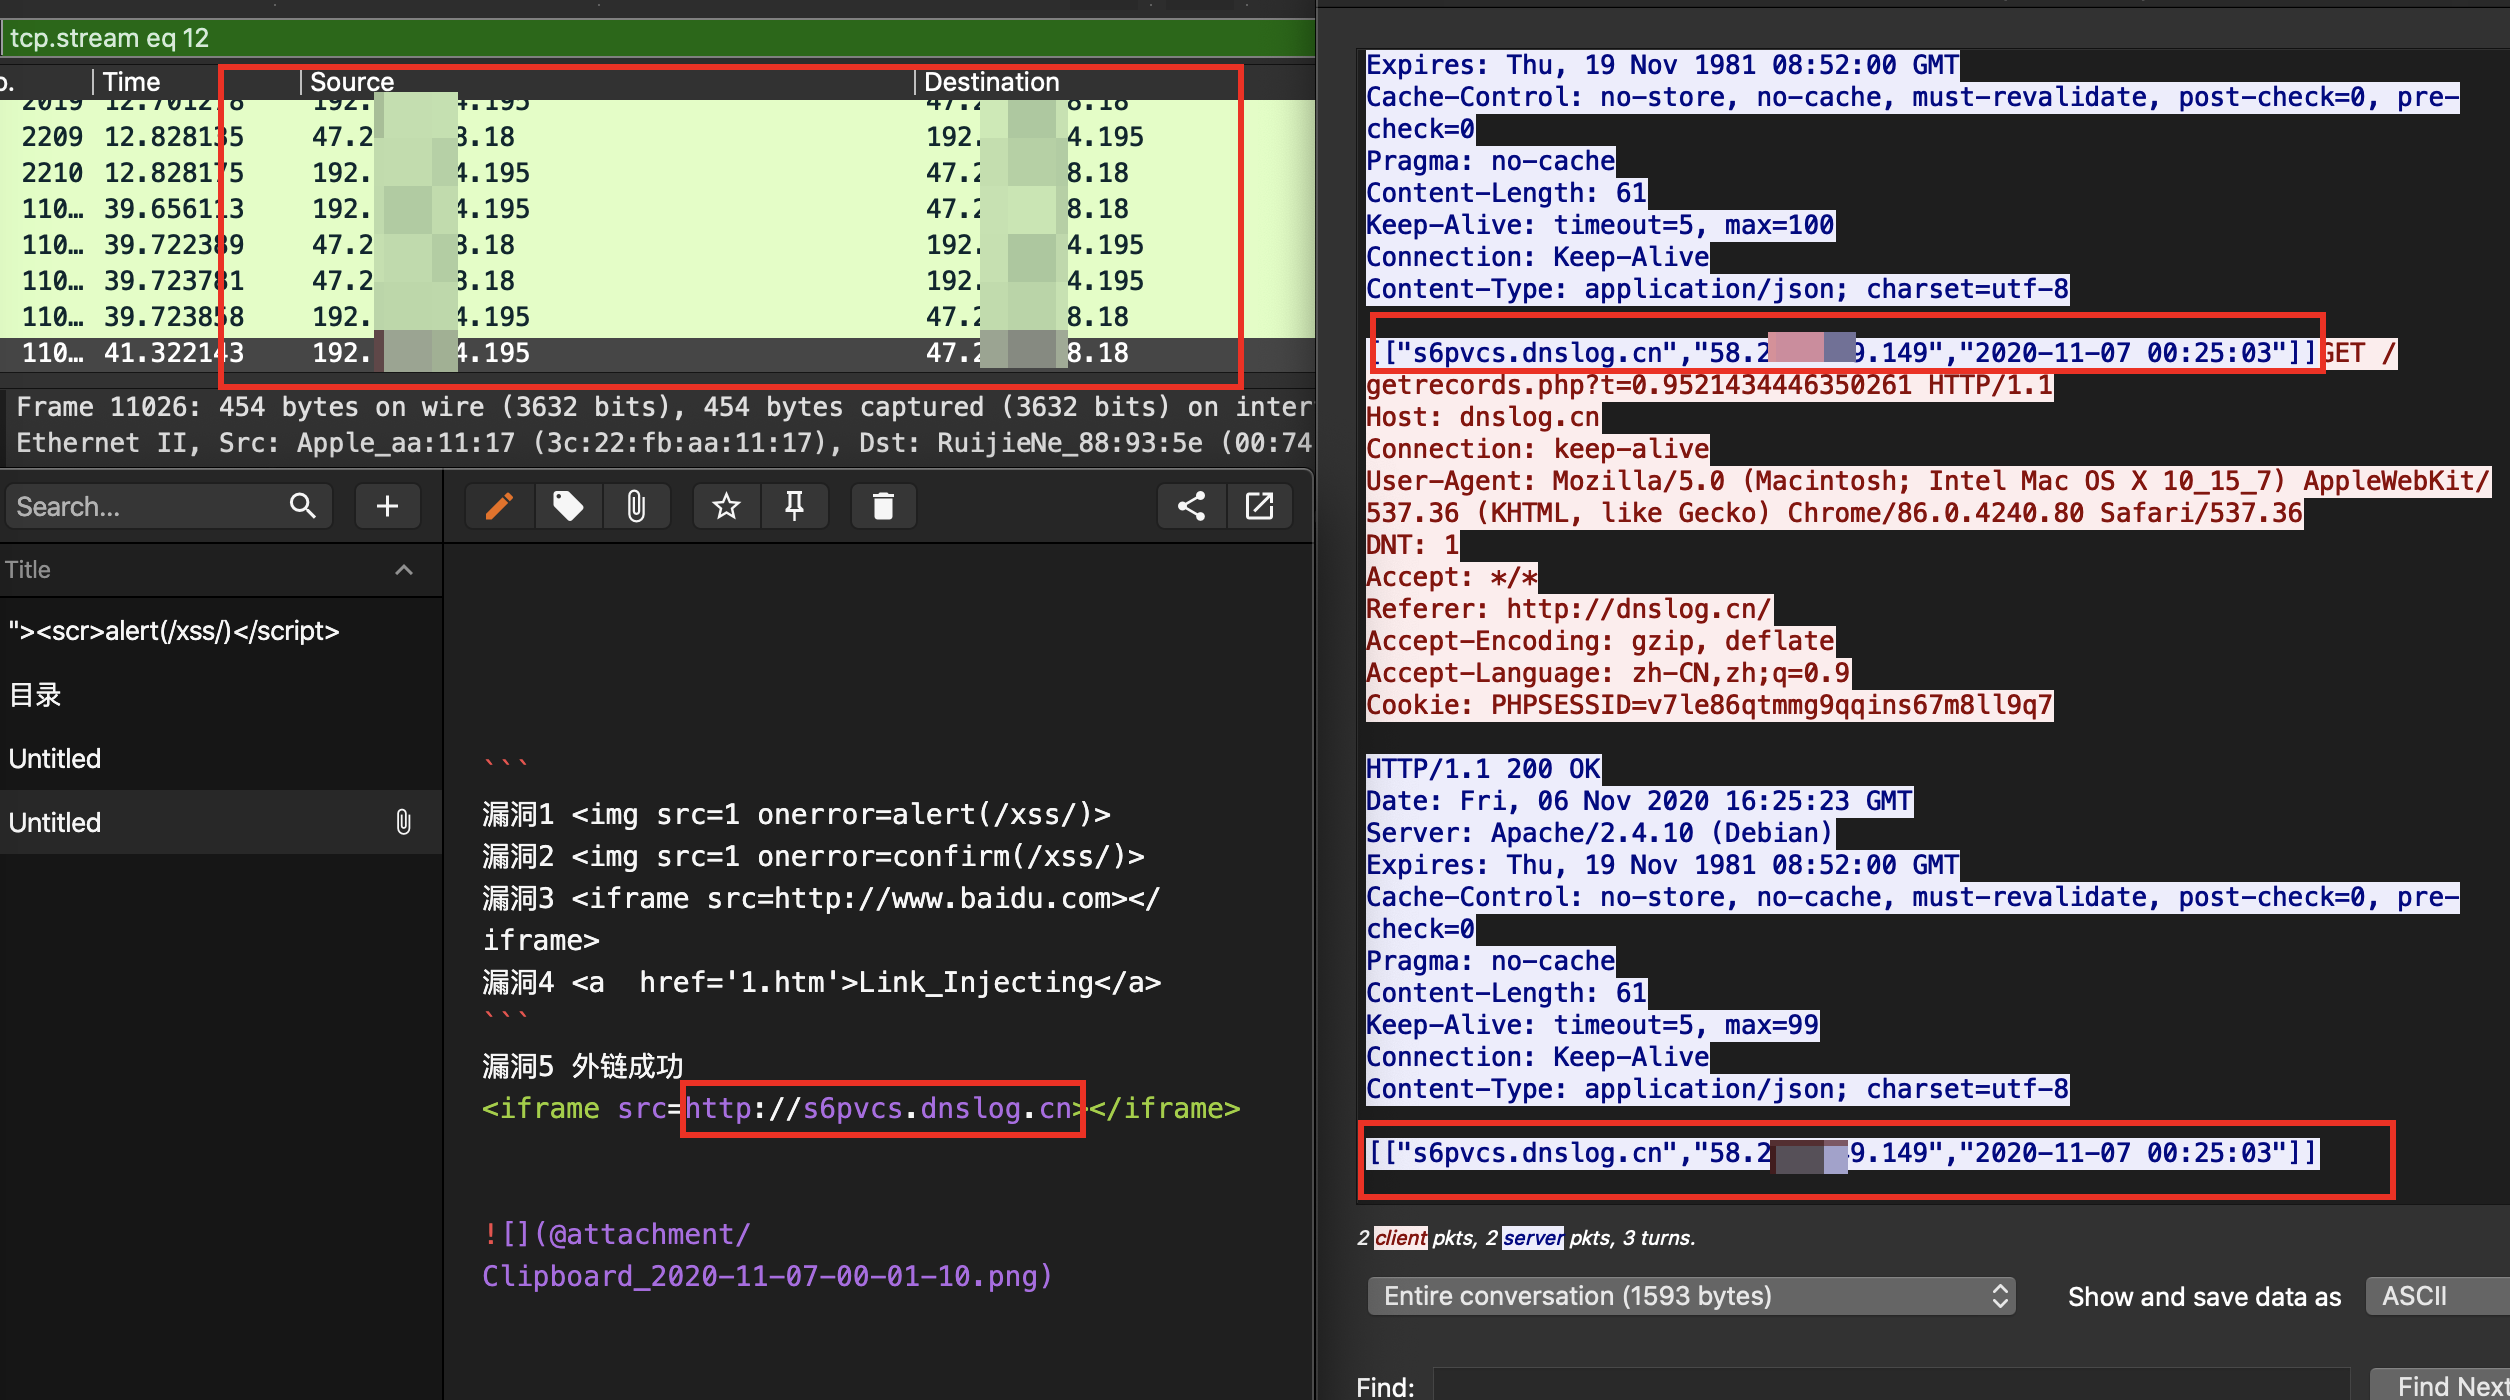Image resolution: width=2510 pixels, height=1400 pixels.
Task: Open the Entire conversation dropdown
Action: click(1690, 1295)
